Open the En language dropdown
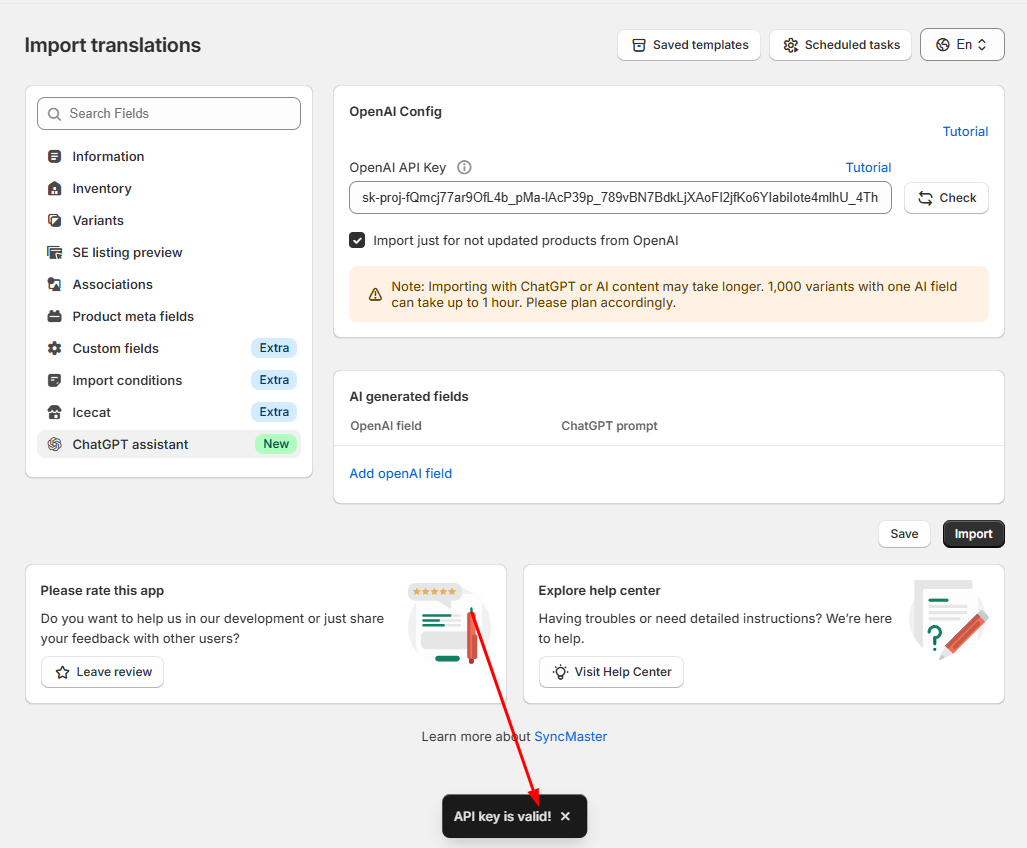Image resolution: width=1027 pixels, height=848 pixels. click(962, 45)
